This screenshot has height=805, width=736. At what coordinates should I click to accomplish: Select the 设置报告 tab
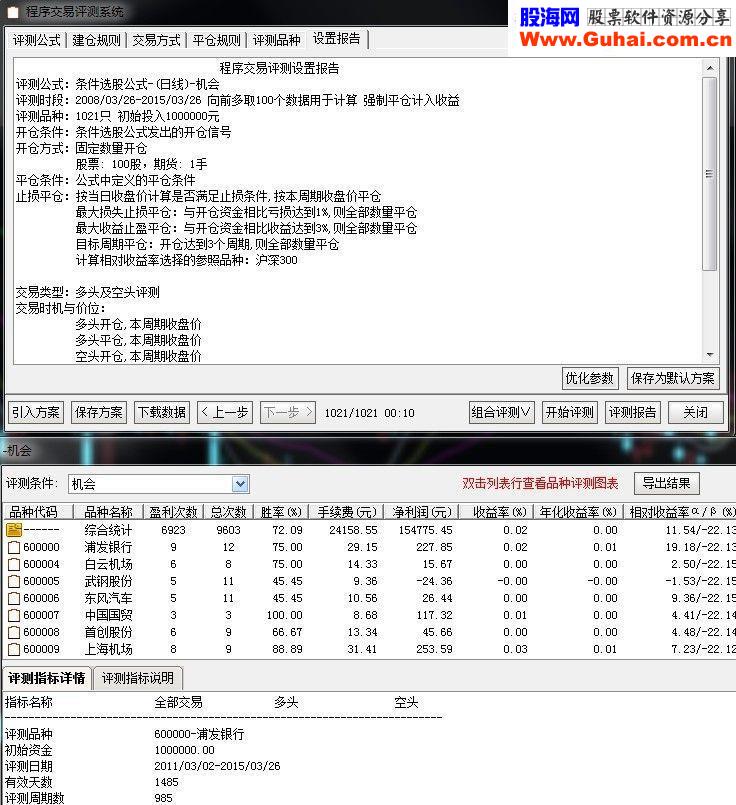pos(337,39)
